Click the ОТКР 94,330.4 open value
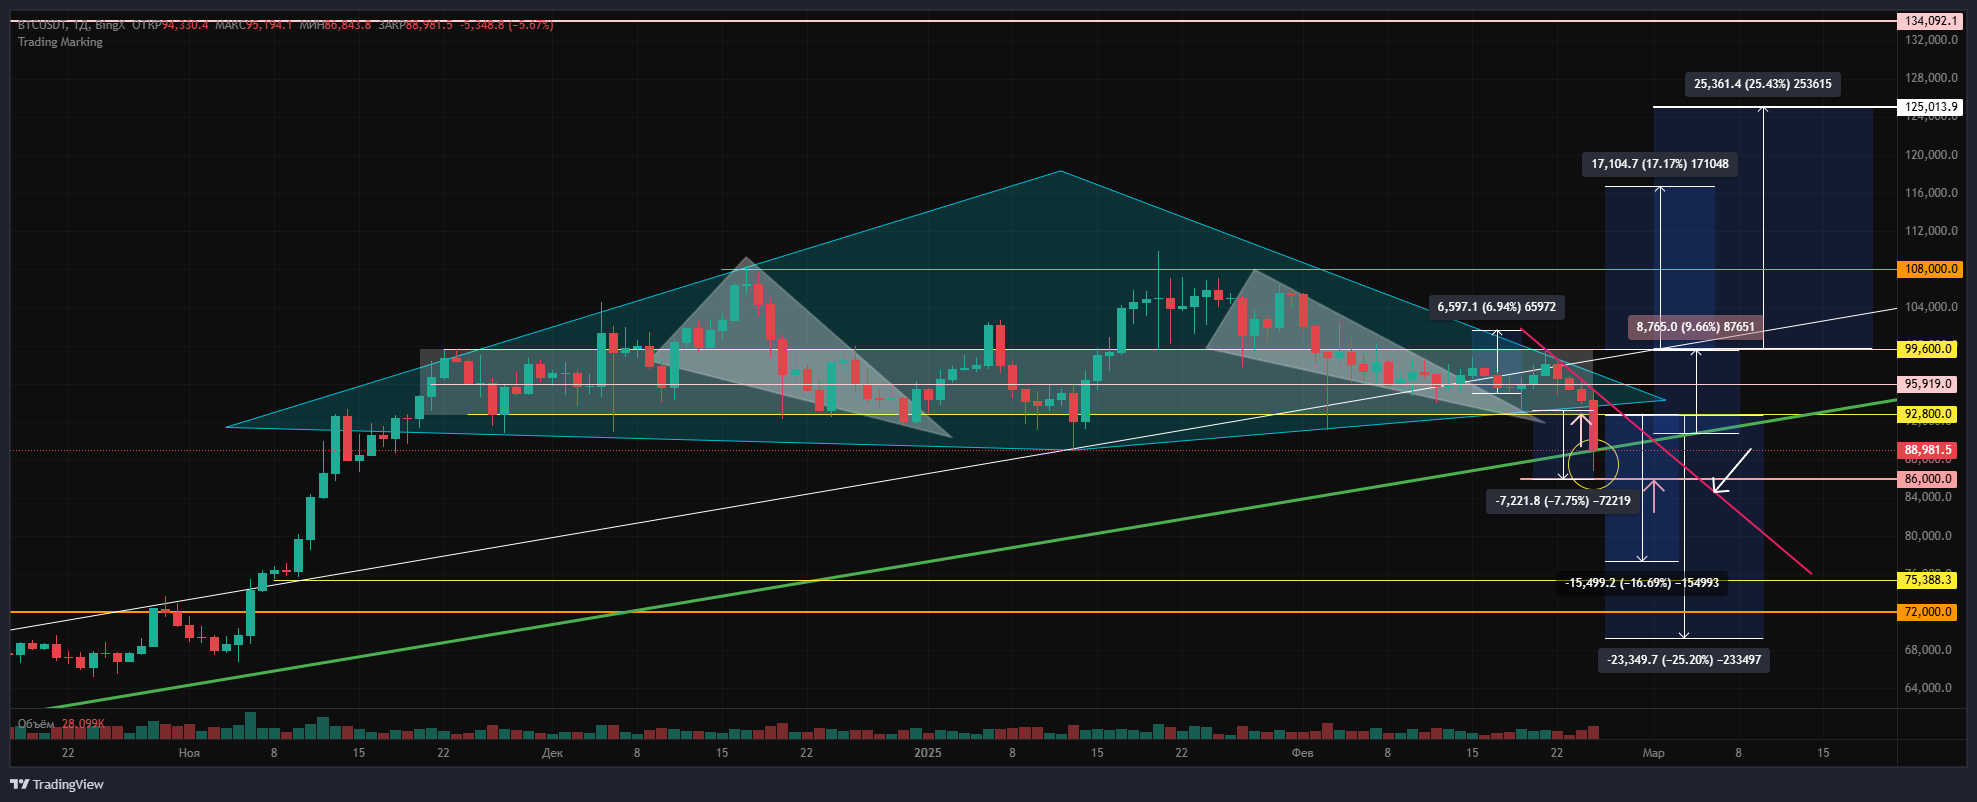The image size is (1977, 802). 171,25
